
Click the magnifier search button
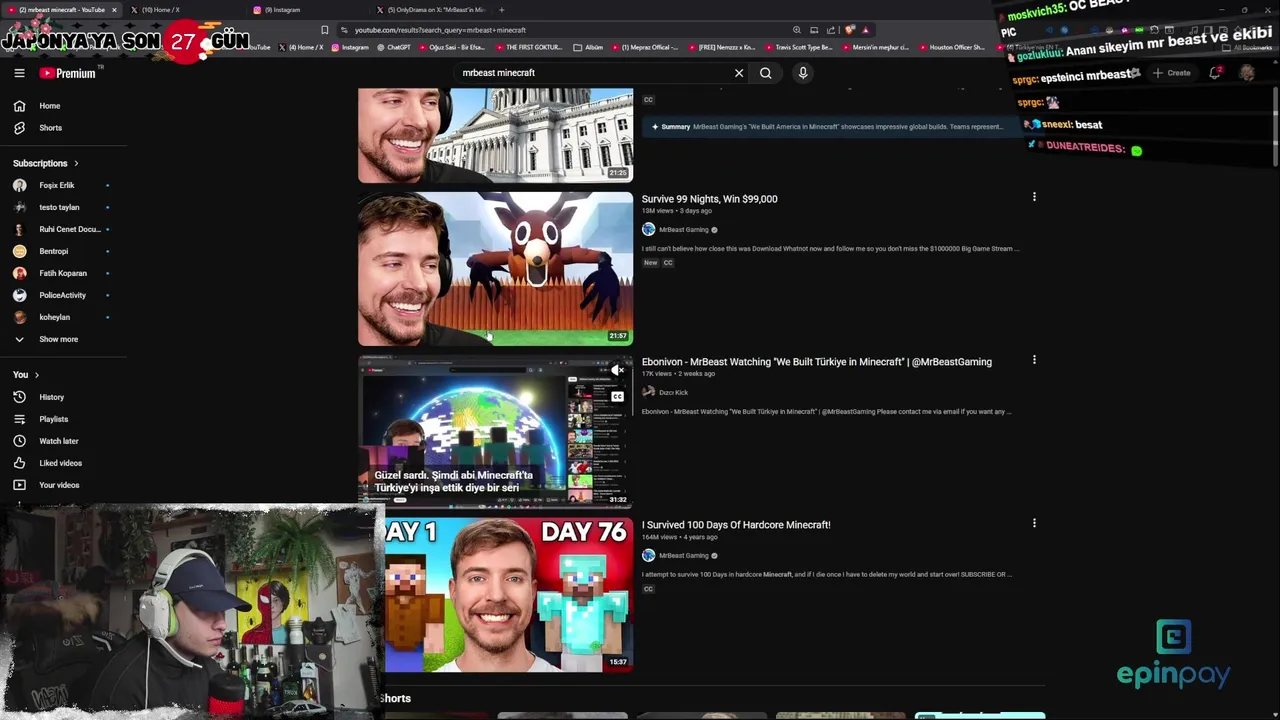(765, 73)
